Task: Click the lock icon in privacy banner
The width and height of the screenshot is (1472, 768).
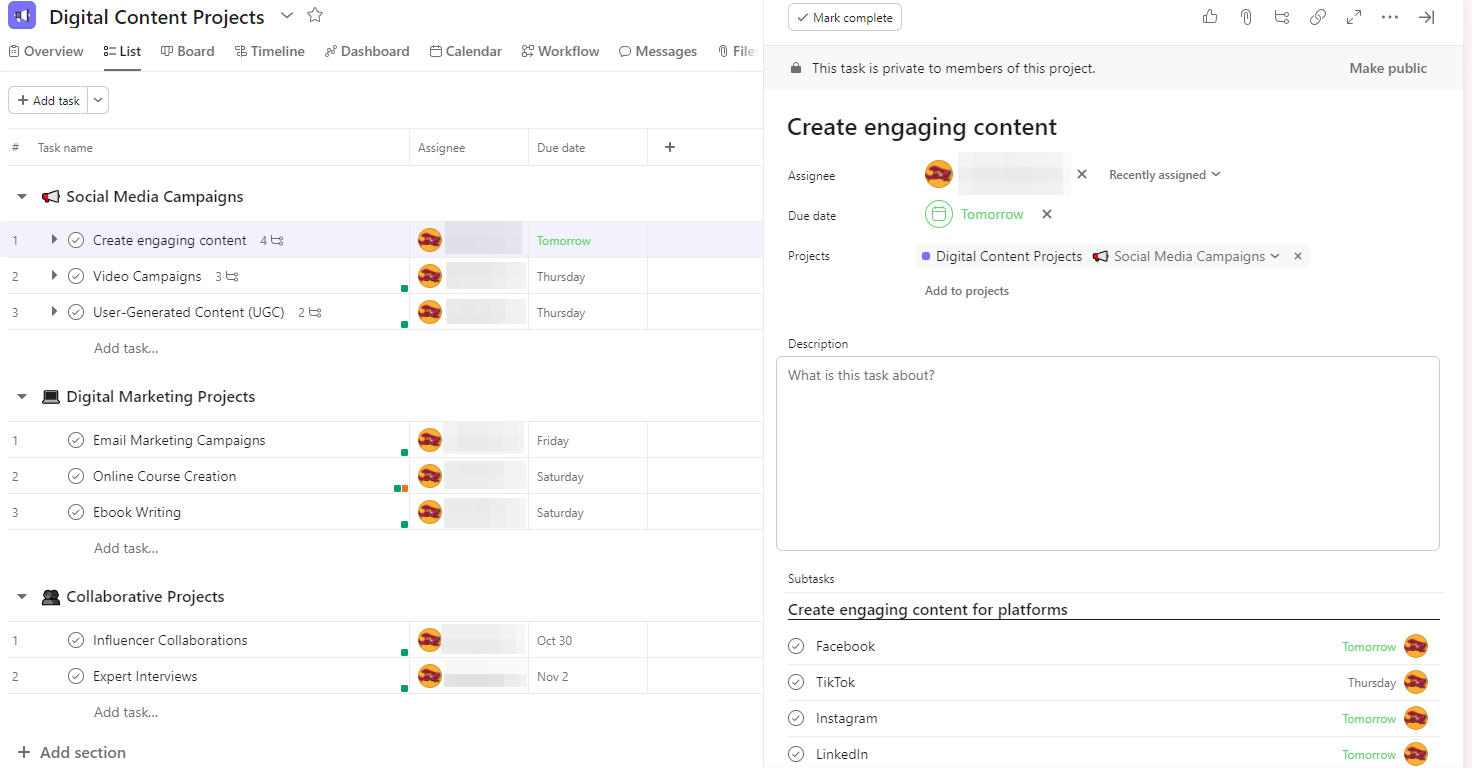Action: point(796,68)
